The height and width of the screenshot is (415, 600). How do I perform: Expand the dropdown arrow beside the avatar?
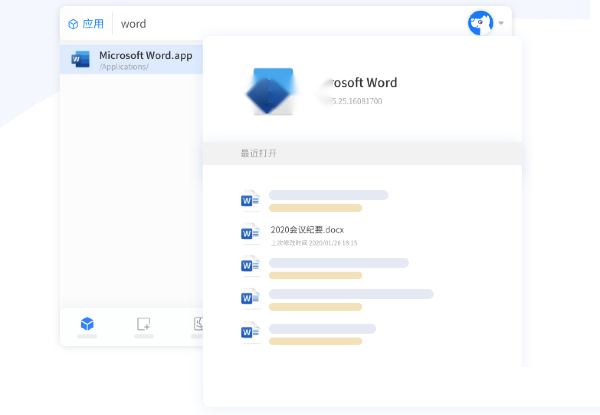pyautogui.click(x=501, y=23)
